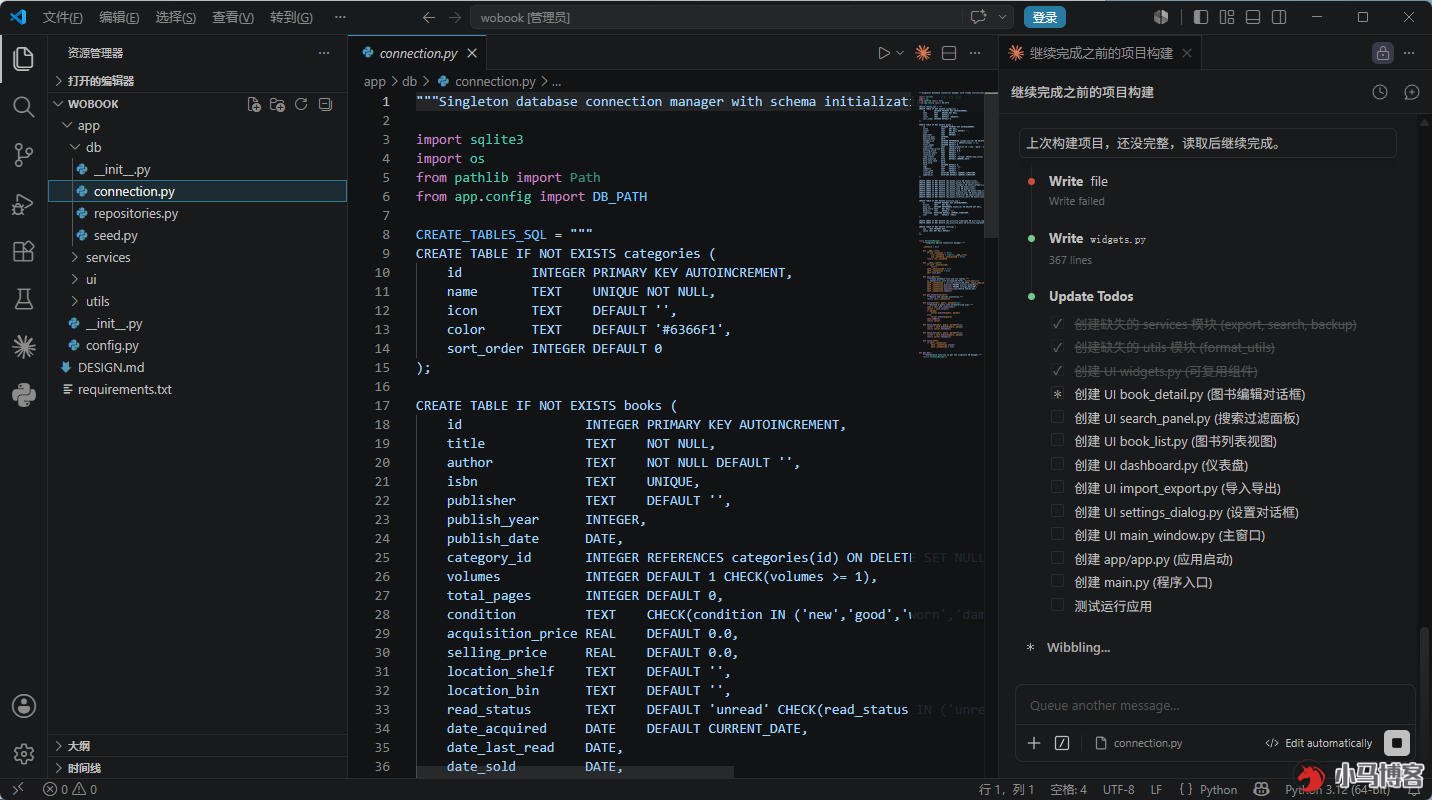1432x800 pixels.
Task: Open Run and Debug view
Action: (24, 204)
